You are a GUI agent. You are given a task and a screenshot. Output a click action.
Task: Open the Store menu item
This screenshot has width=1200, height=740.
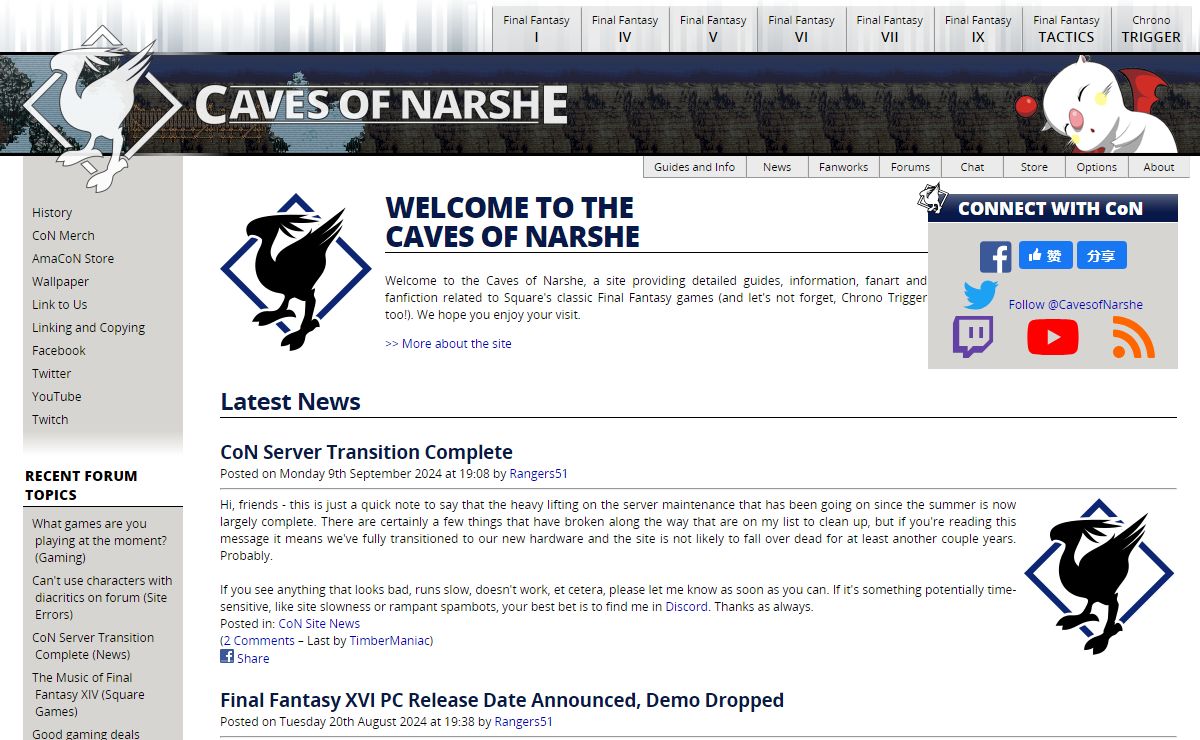1034,167
